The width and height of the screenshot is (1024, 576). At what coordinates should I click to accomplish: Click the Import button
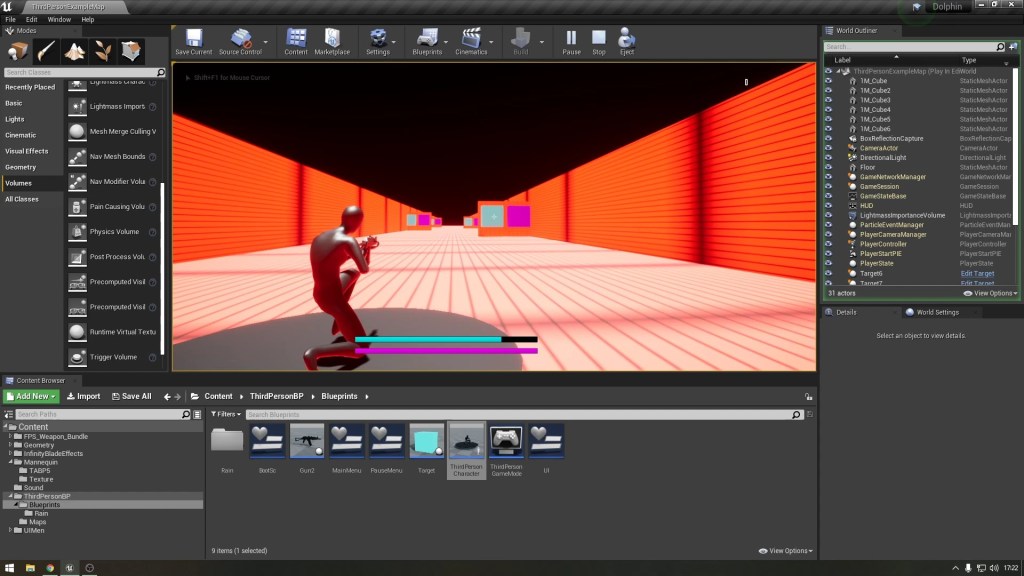[x=84, y=396]
